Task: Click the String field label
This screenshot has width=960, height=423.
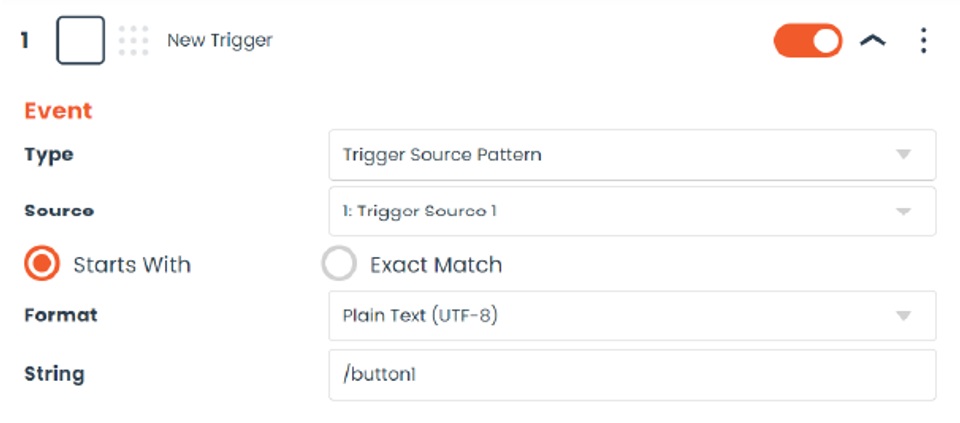Action: click(x=54, y=374)
